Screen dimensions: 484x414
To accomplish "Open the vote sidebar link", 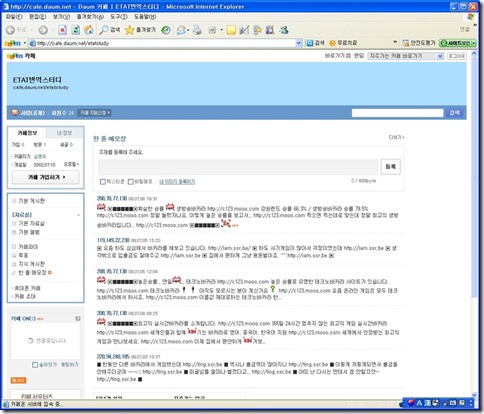I will click(x=23, y=255).
